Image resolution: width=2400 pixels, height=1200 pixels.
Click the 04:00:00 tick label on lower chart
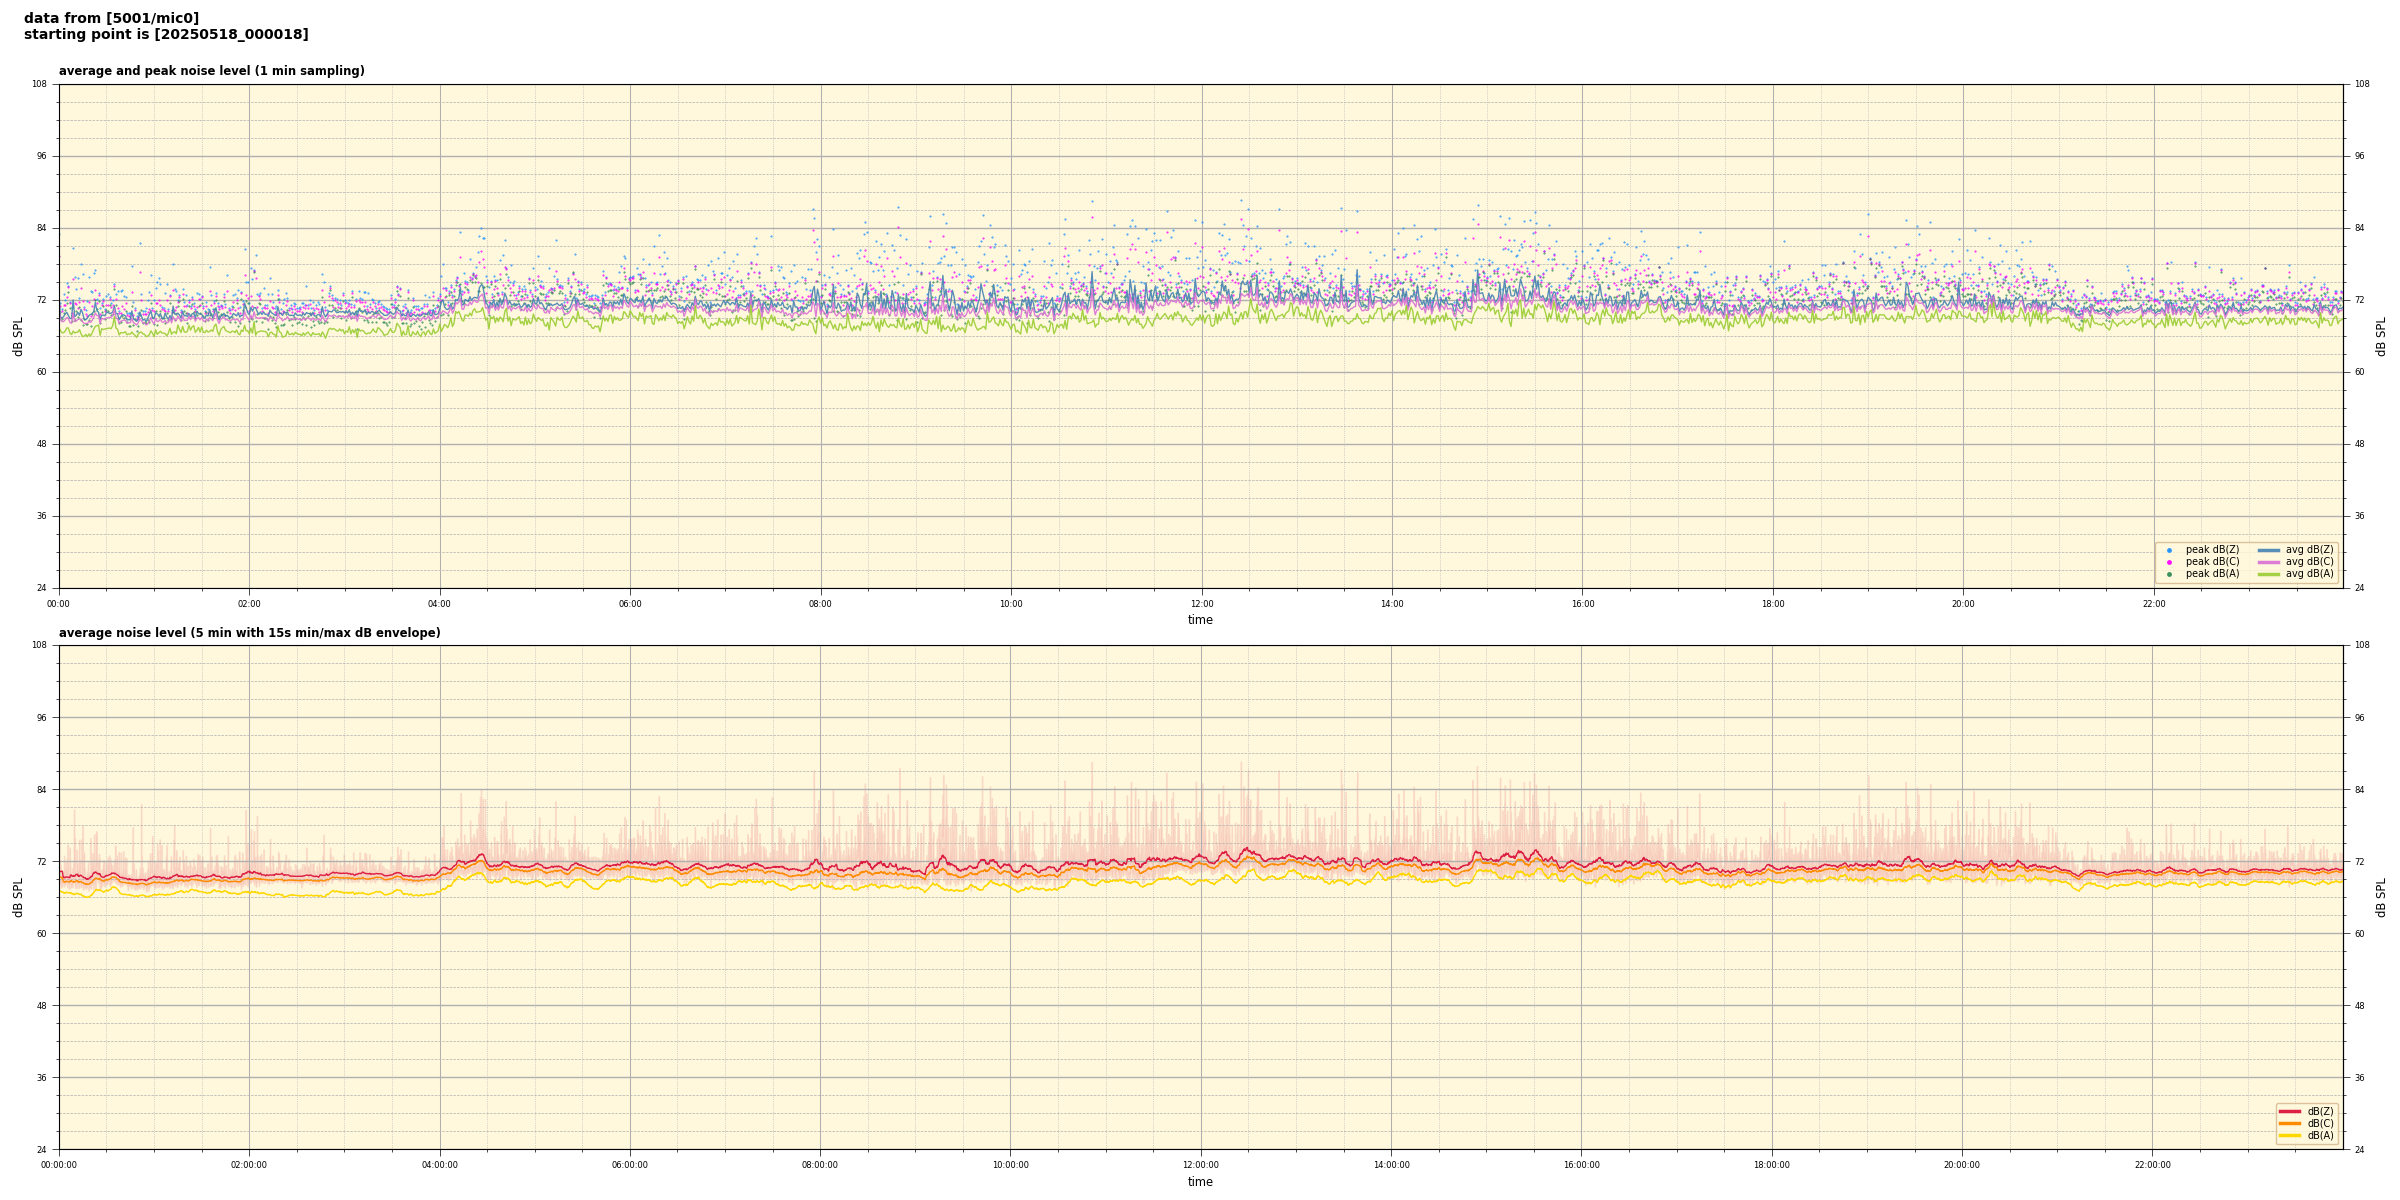(439, 1165)
